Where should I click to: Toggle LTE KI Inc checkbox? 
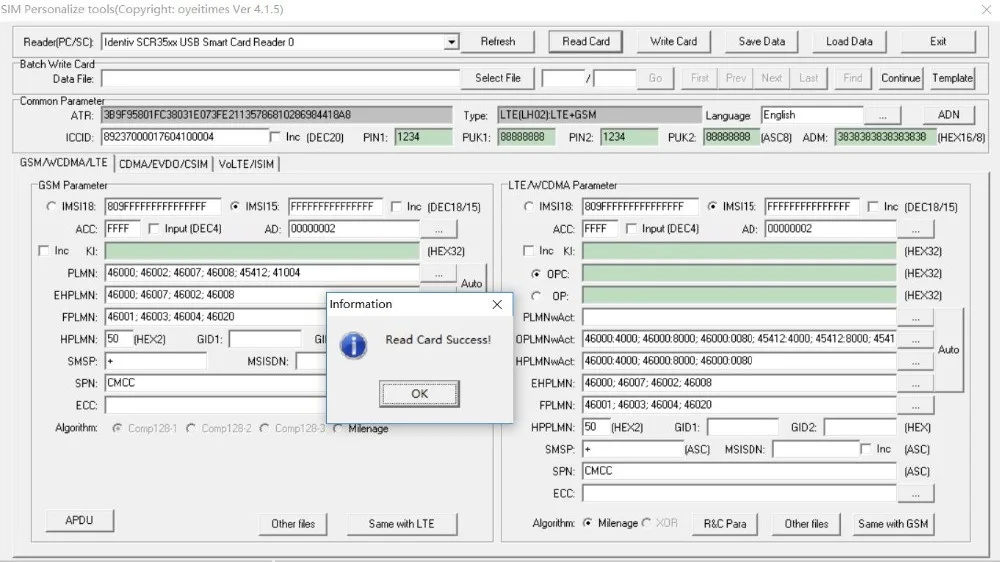click(528, 251)
